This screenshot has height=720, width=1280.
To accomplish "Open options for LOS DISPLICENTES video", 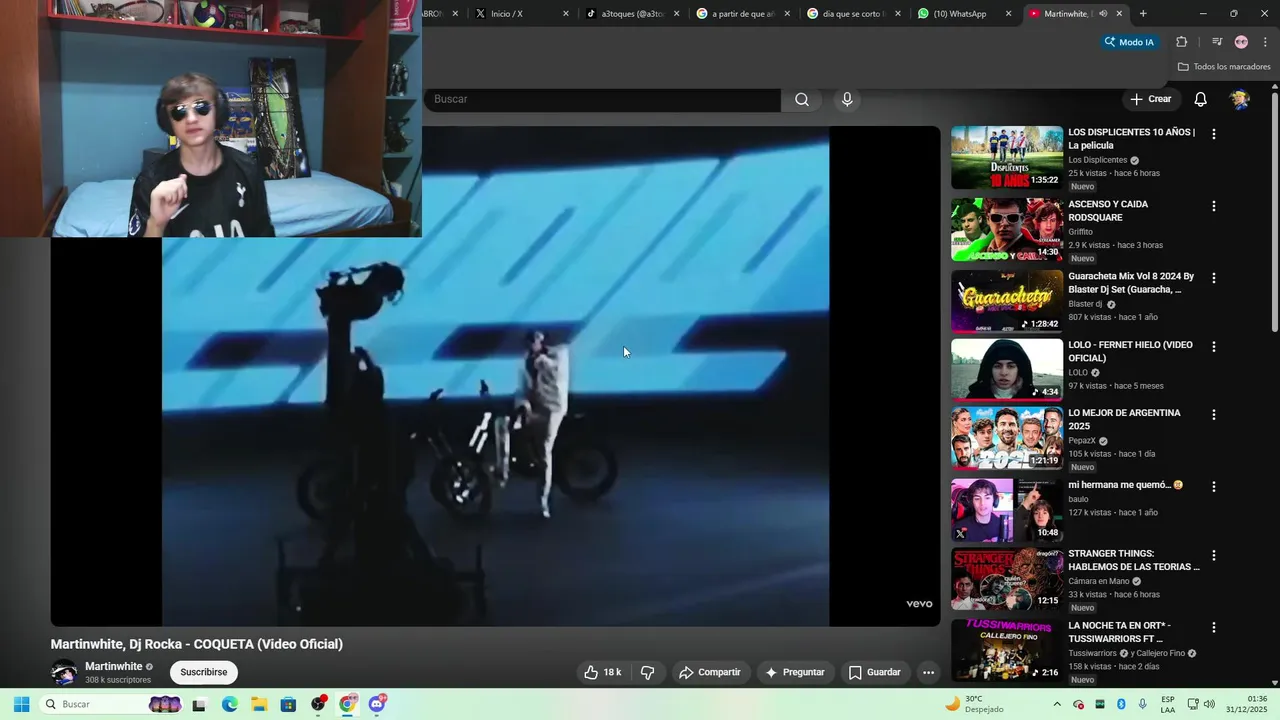I will tap(1214, 134).
